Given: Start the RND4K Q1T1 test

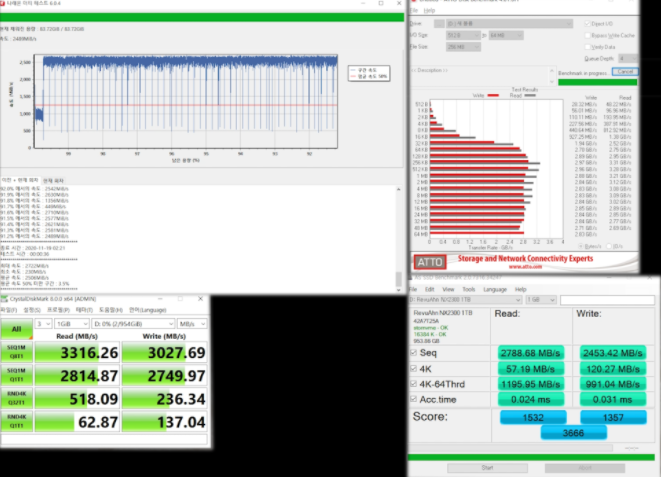Looking at the screenshot, I should (16, 421).
